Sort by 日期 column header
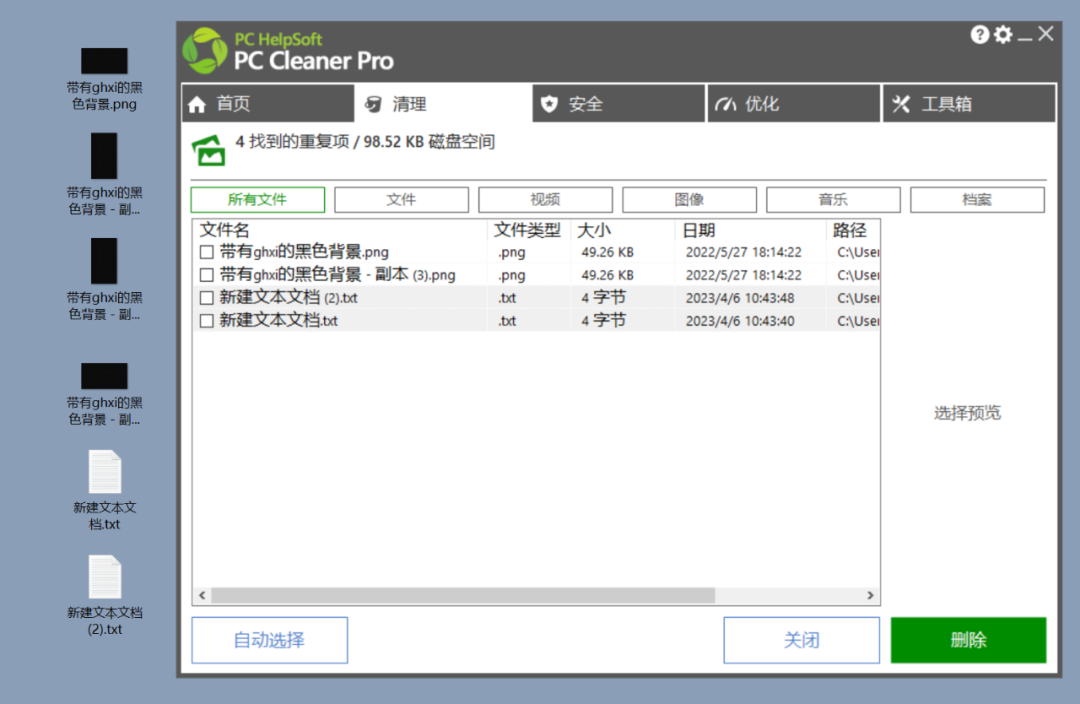 coord(751,230)
